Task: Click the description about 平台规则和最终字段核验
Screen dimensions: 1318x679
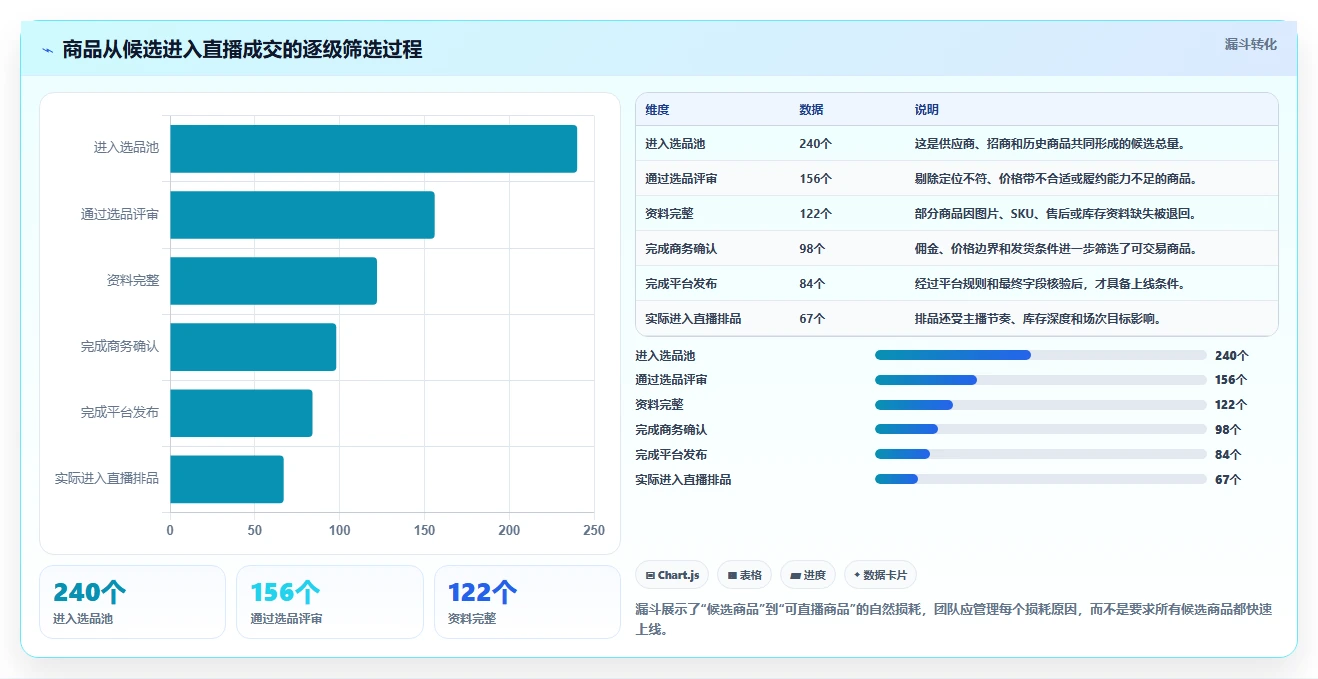Action: point(1050,284)
